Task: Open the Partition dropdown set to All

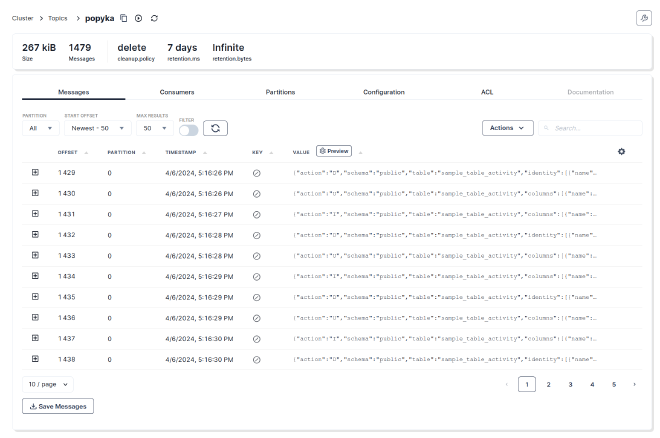Action: (x=38, y=128)
